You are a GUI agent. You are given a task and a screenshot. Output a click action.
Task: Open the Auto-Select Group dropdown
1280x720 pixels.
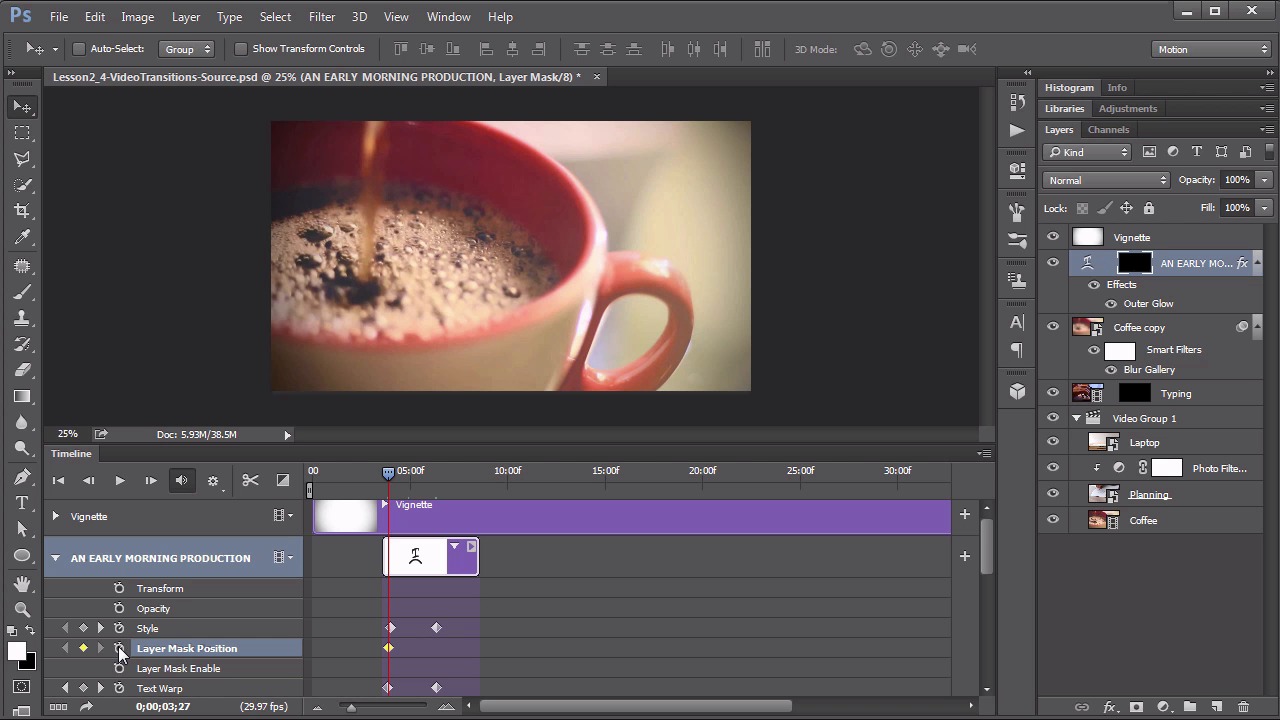pyautogui.click(x=188, y=49)
